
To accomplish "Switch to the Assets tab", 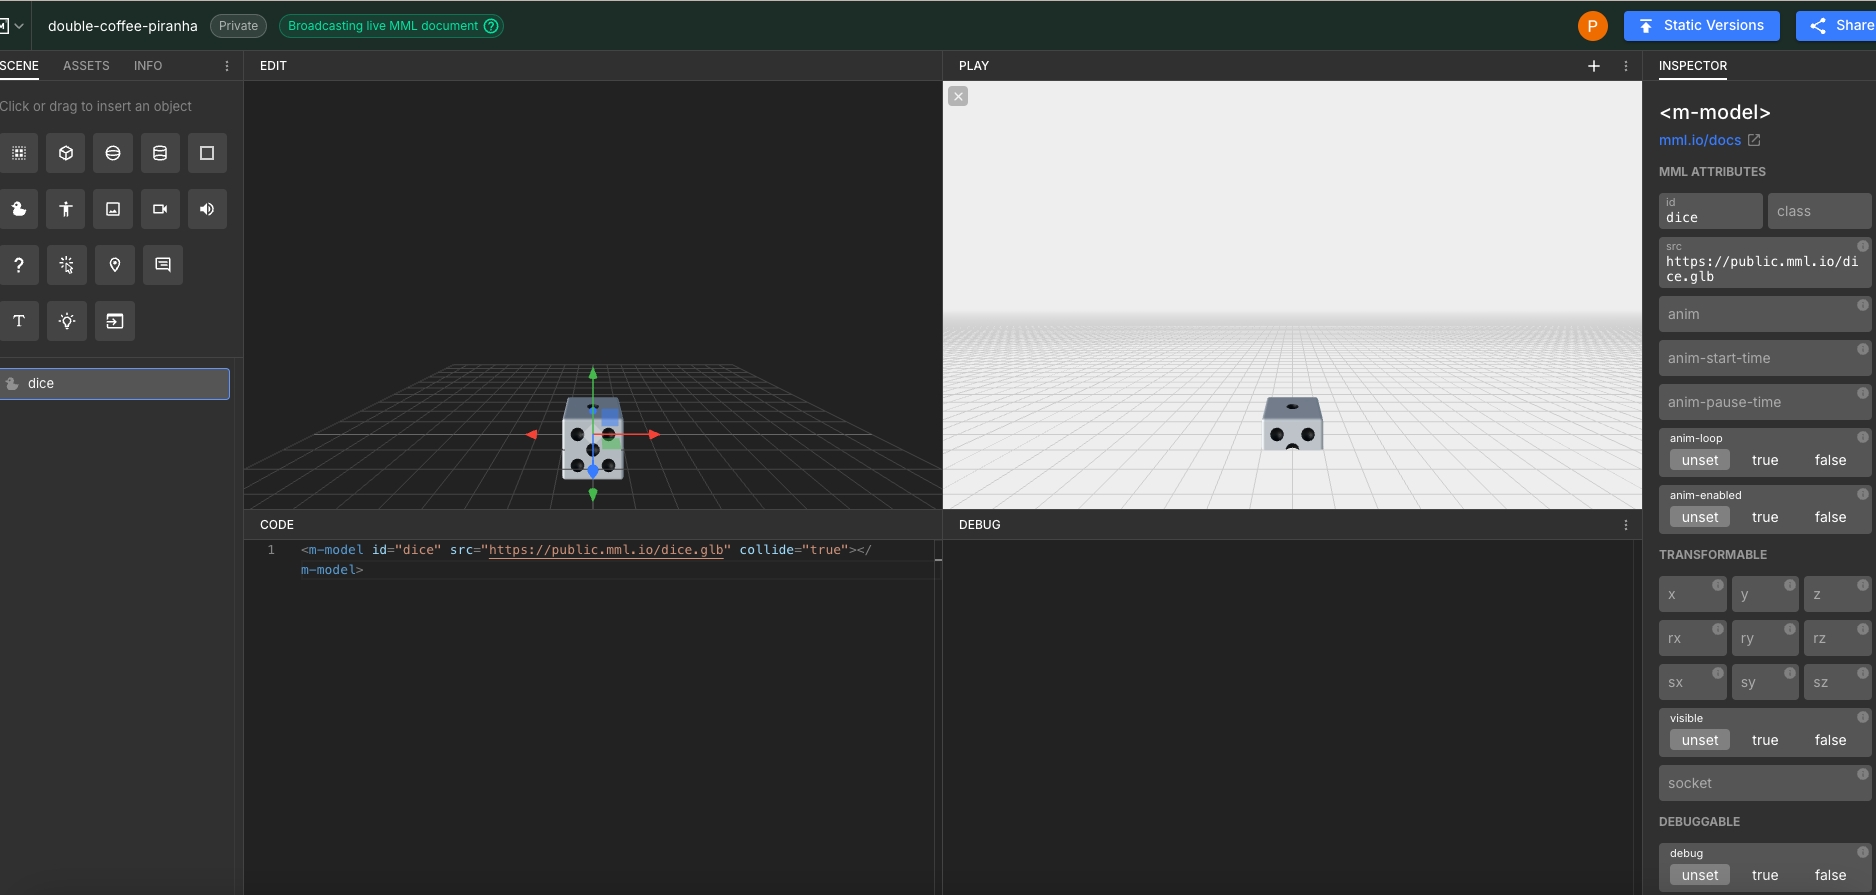I will [86, 66].
